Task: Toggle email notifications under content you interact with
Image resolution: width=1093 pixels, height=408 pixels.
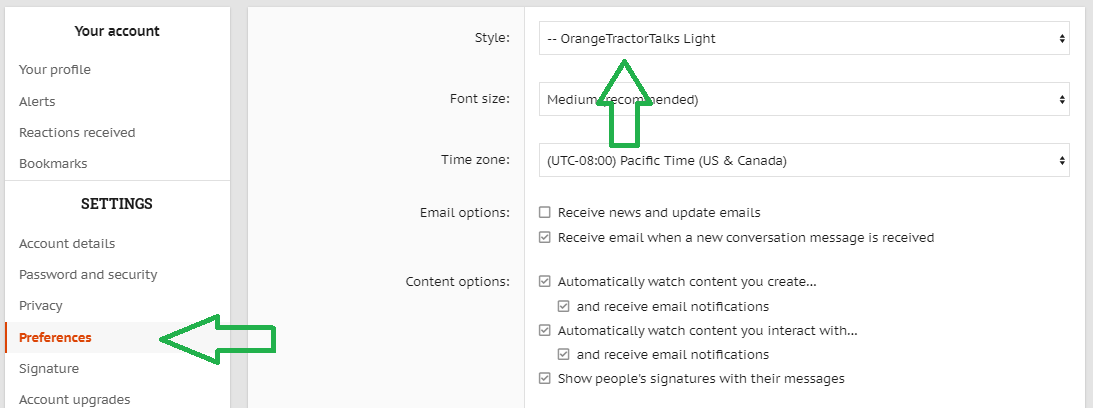Action: coord(564,354)
